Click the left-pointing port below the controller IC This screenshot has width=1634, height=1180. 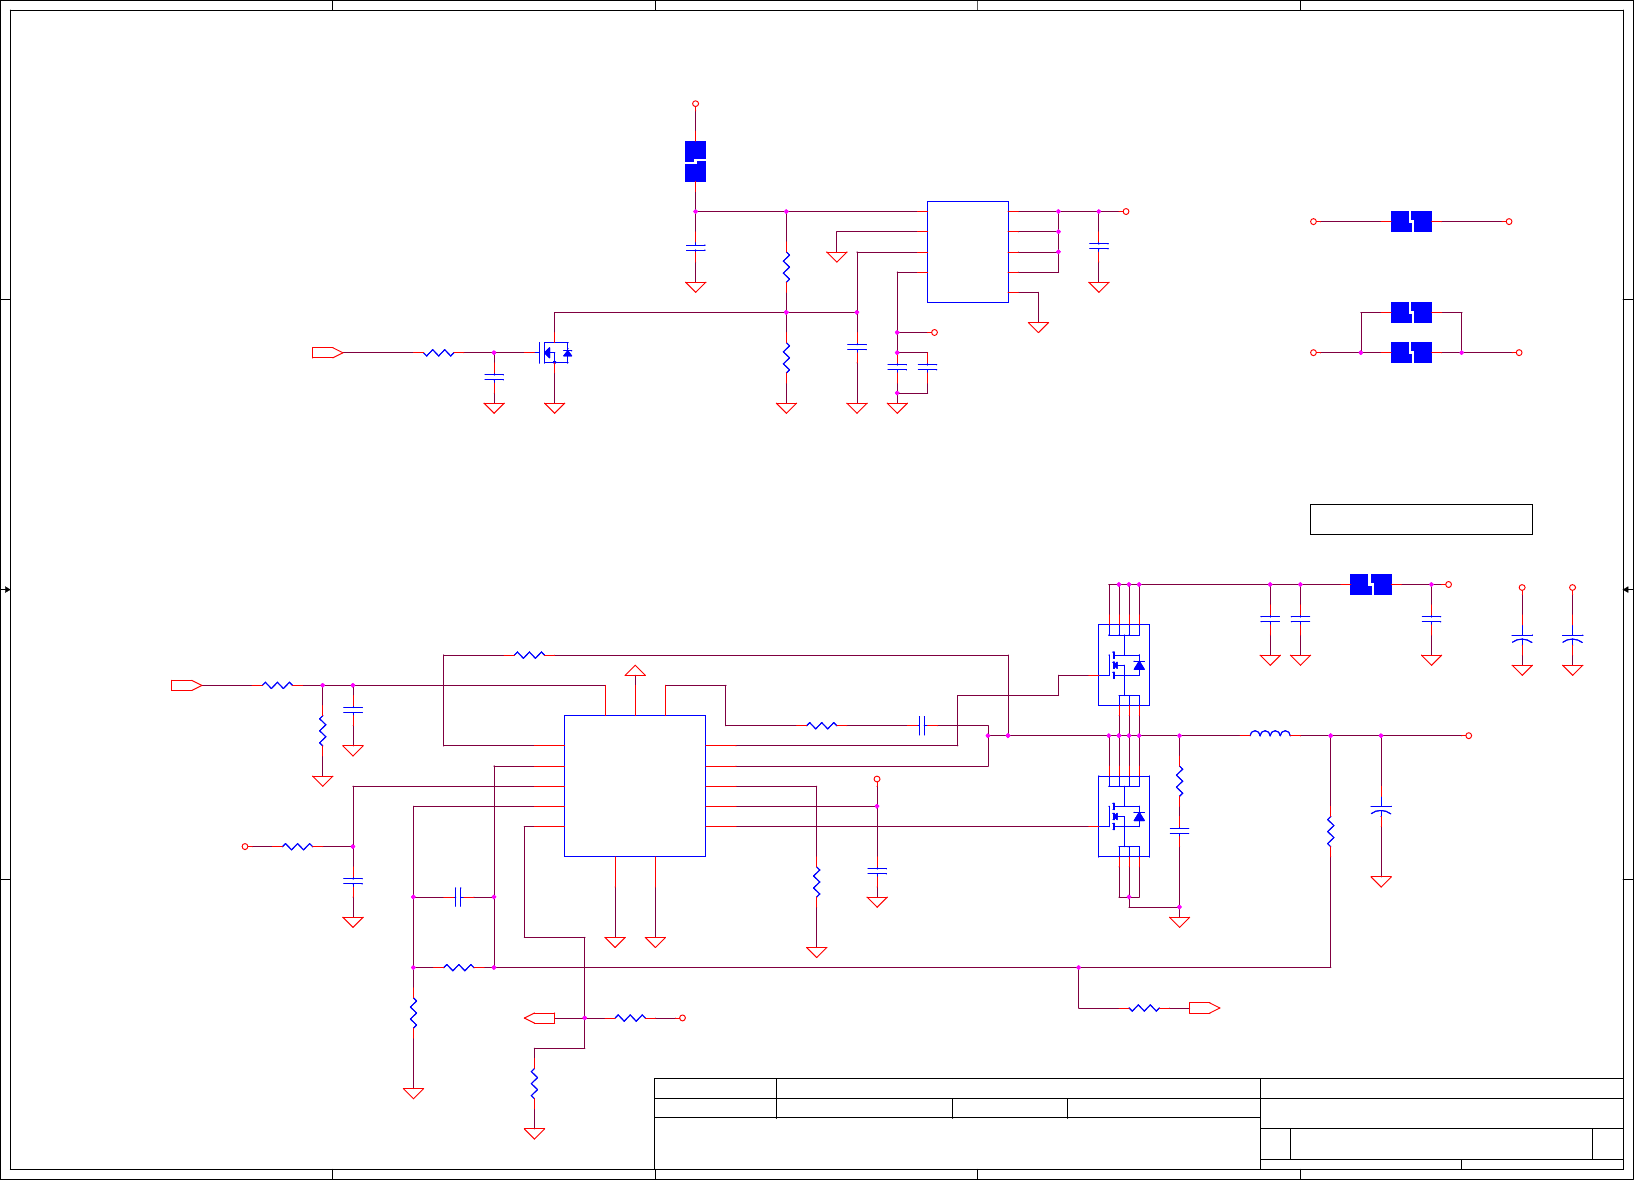[540, 1018]
